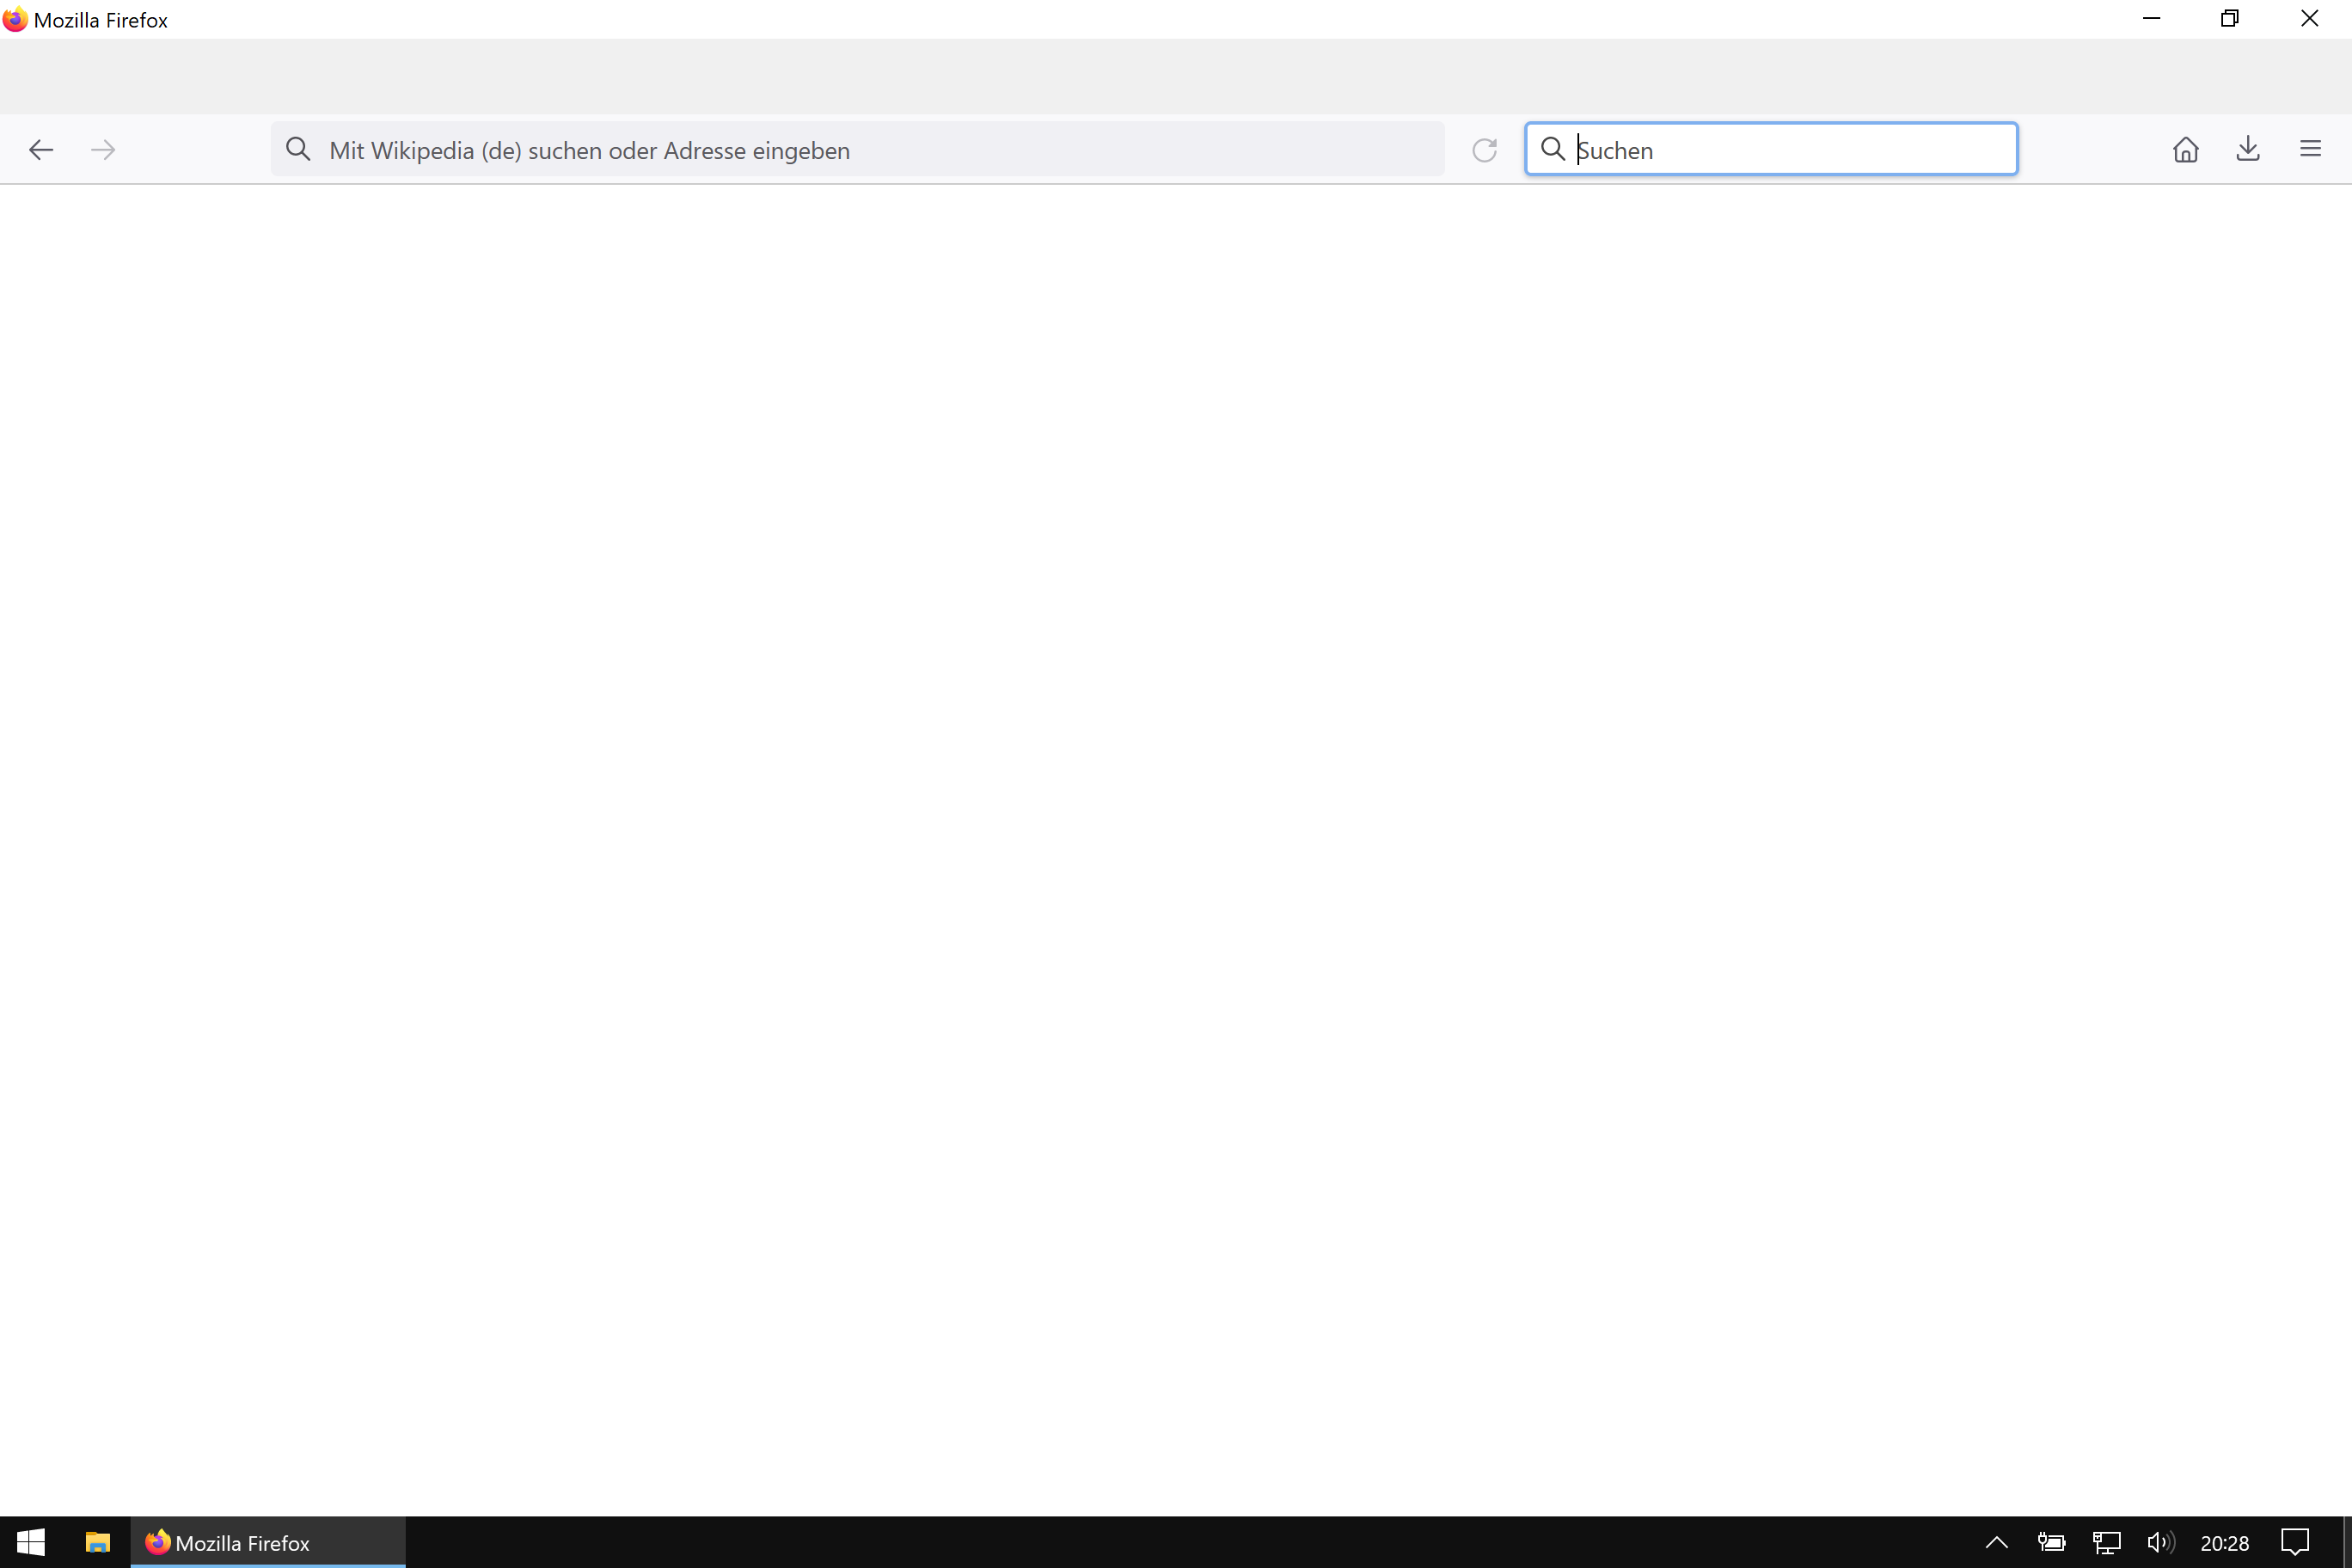The width and height of the screenshot is (2352, 1568).
Task: Select the Mozilla Firefox taskbar button
Action: (267, 1542)
